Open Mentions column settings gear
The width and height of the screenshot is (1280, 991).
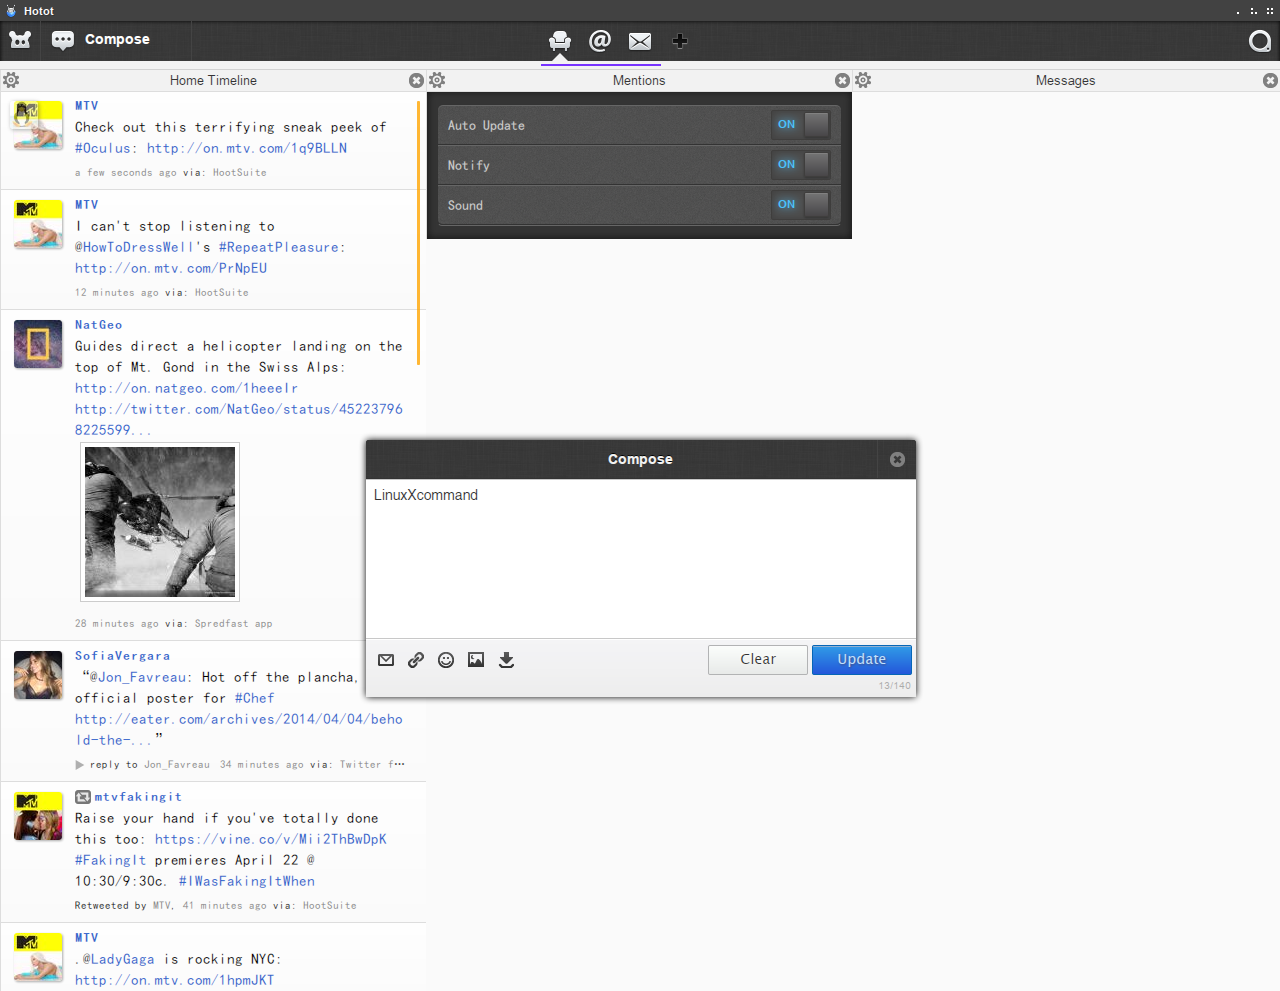coord(437,80)
